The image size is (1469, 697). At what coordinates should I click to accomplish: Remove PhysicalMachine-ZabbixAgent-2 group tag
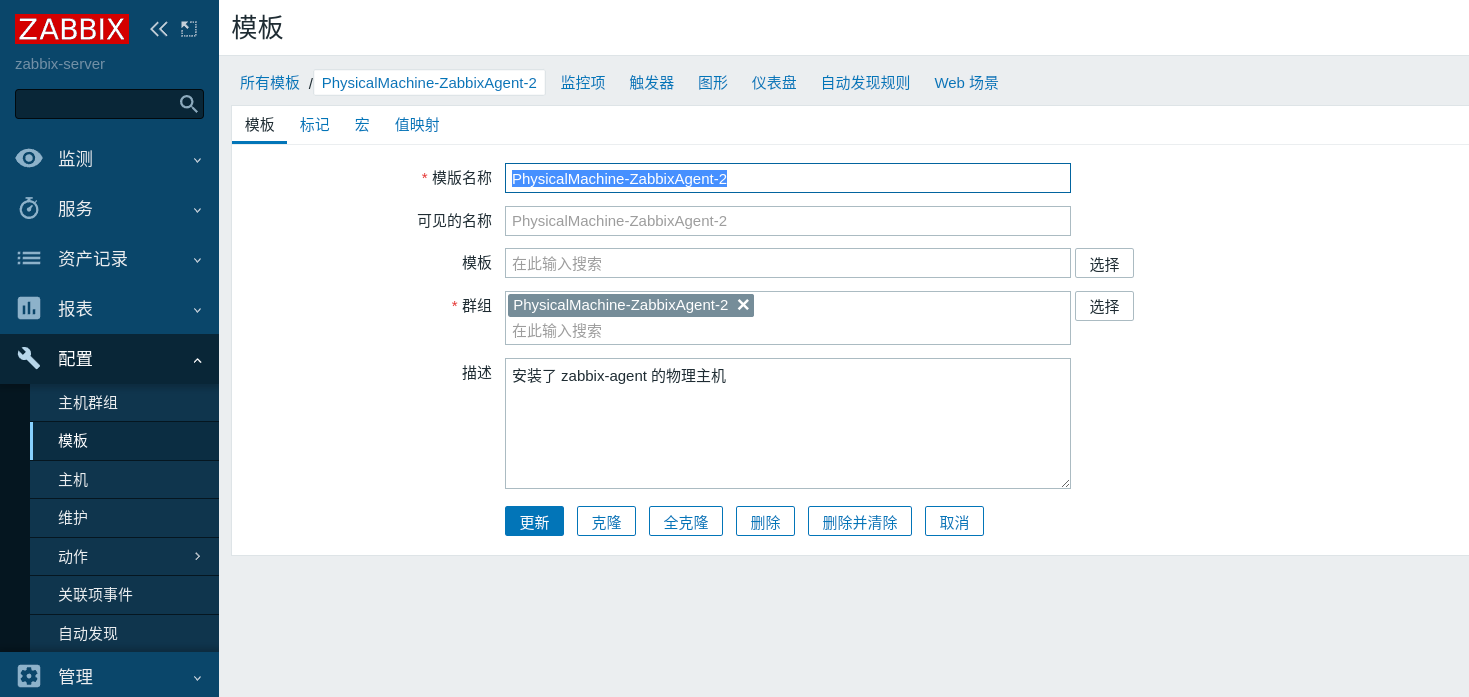743,305
